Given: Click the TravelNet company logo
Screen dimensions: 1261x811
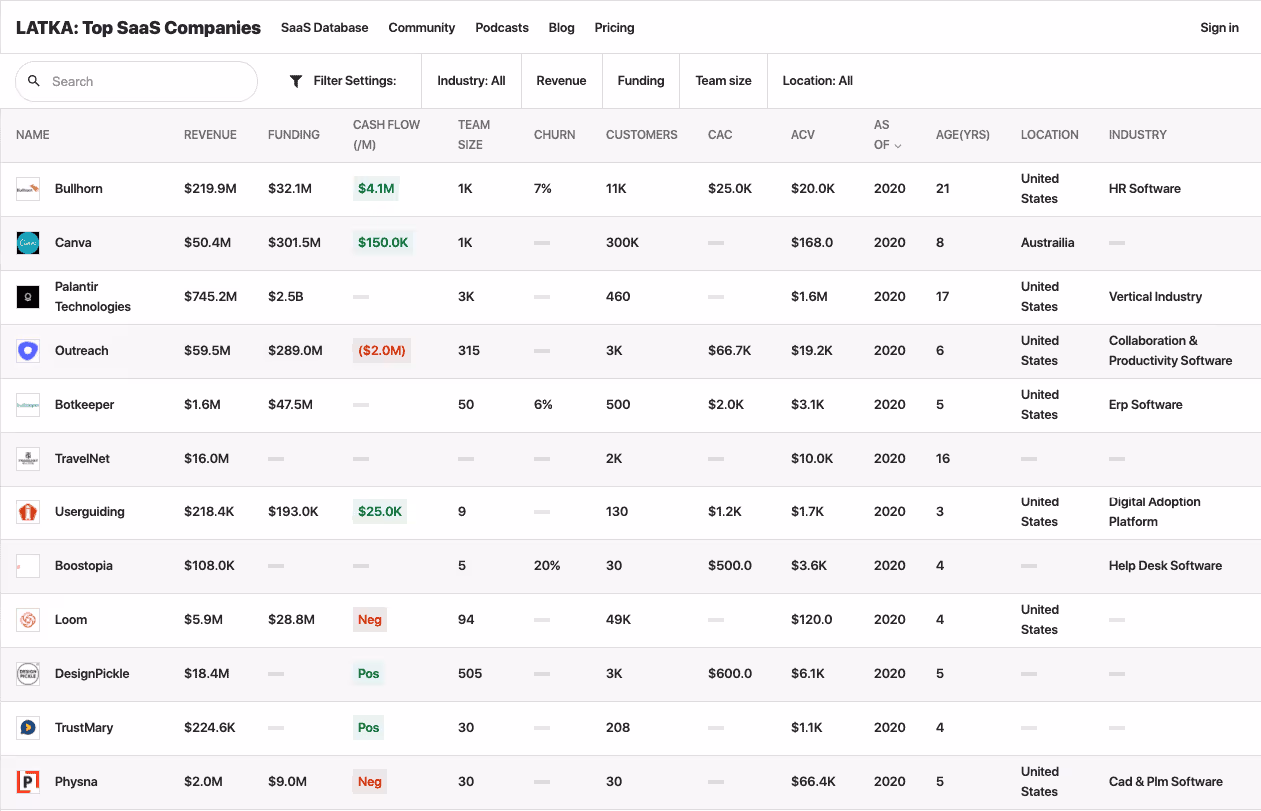Looking at the screenshot, I should (x=28, y=459).
